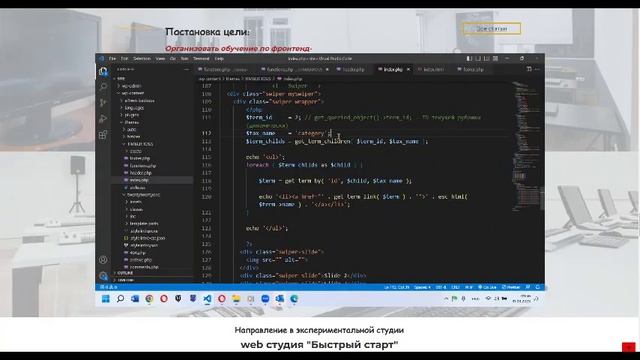Open the Selection menu
Viewport: 640px width, 360px height.
click(142, 59)
